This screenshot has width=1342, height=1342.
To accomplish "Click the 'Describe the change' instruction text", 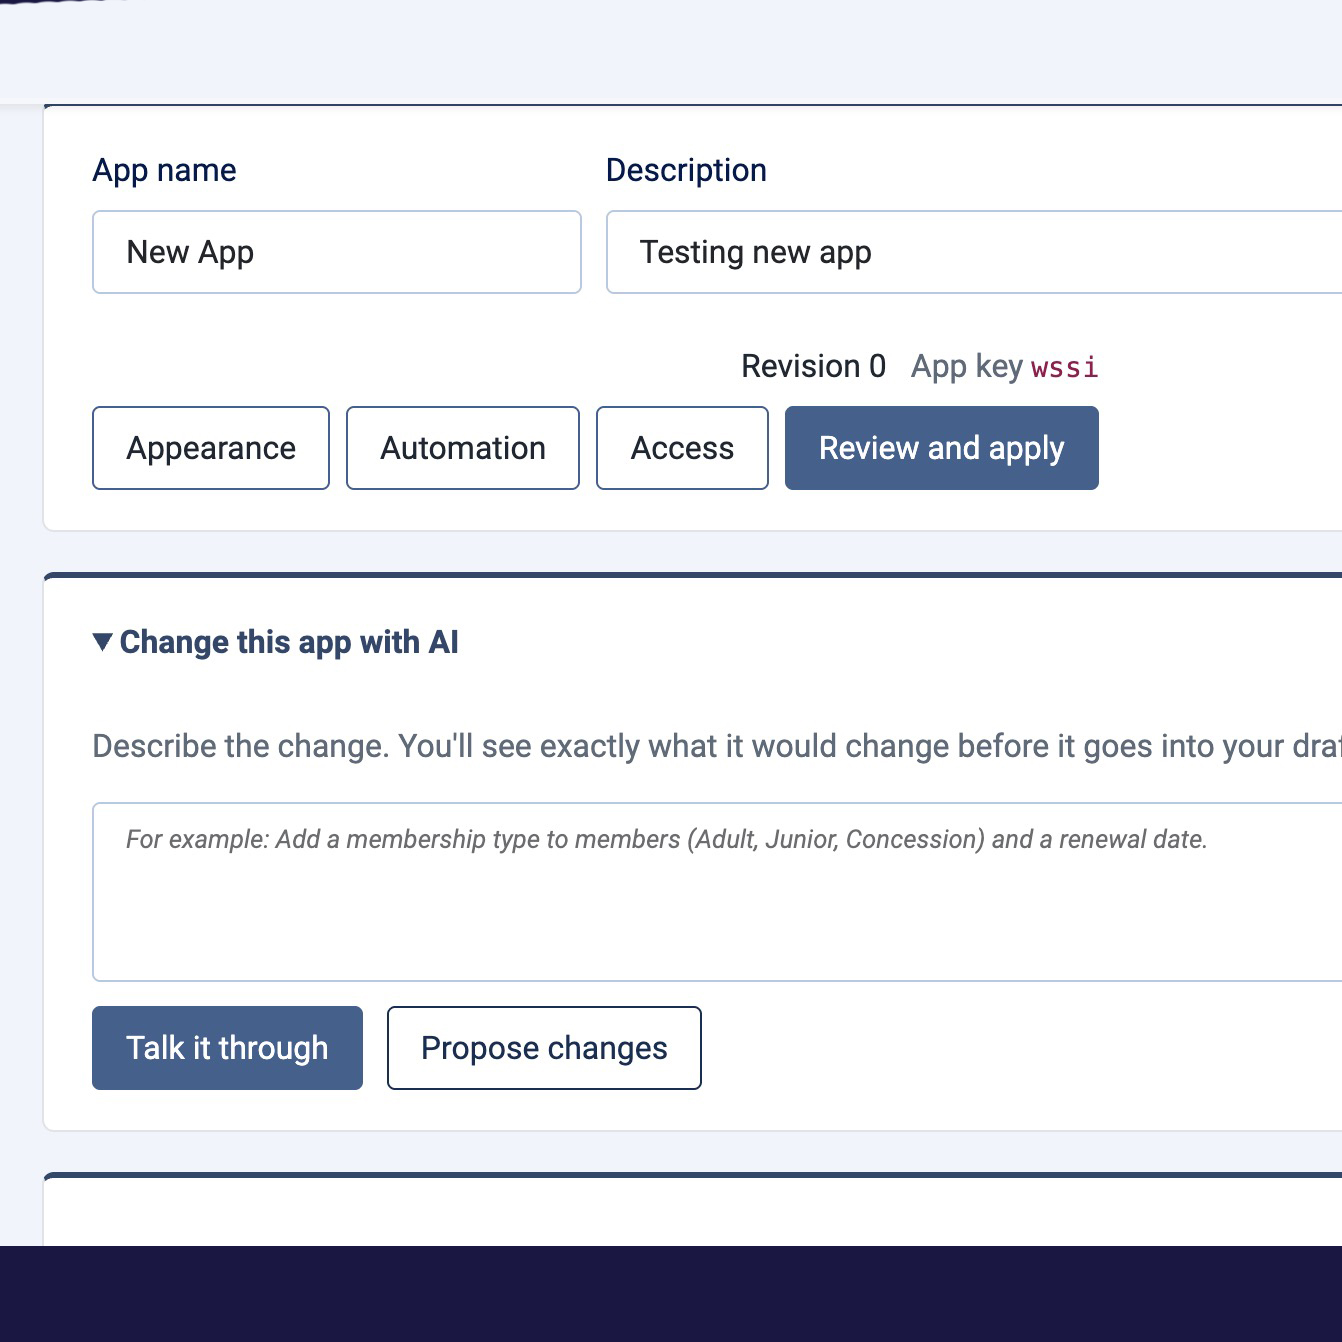I will (717, 746).
